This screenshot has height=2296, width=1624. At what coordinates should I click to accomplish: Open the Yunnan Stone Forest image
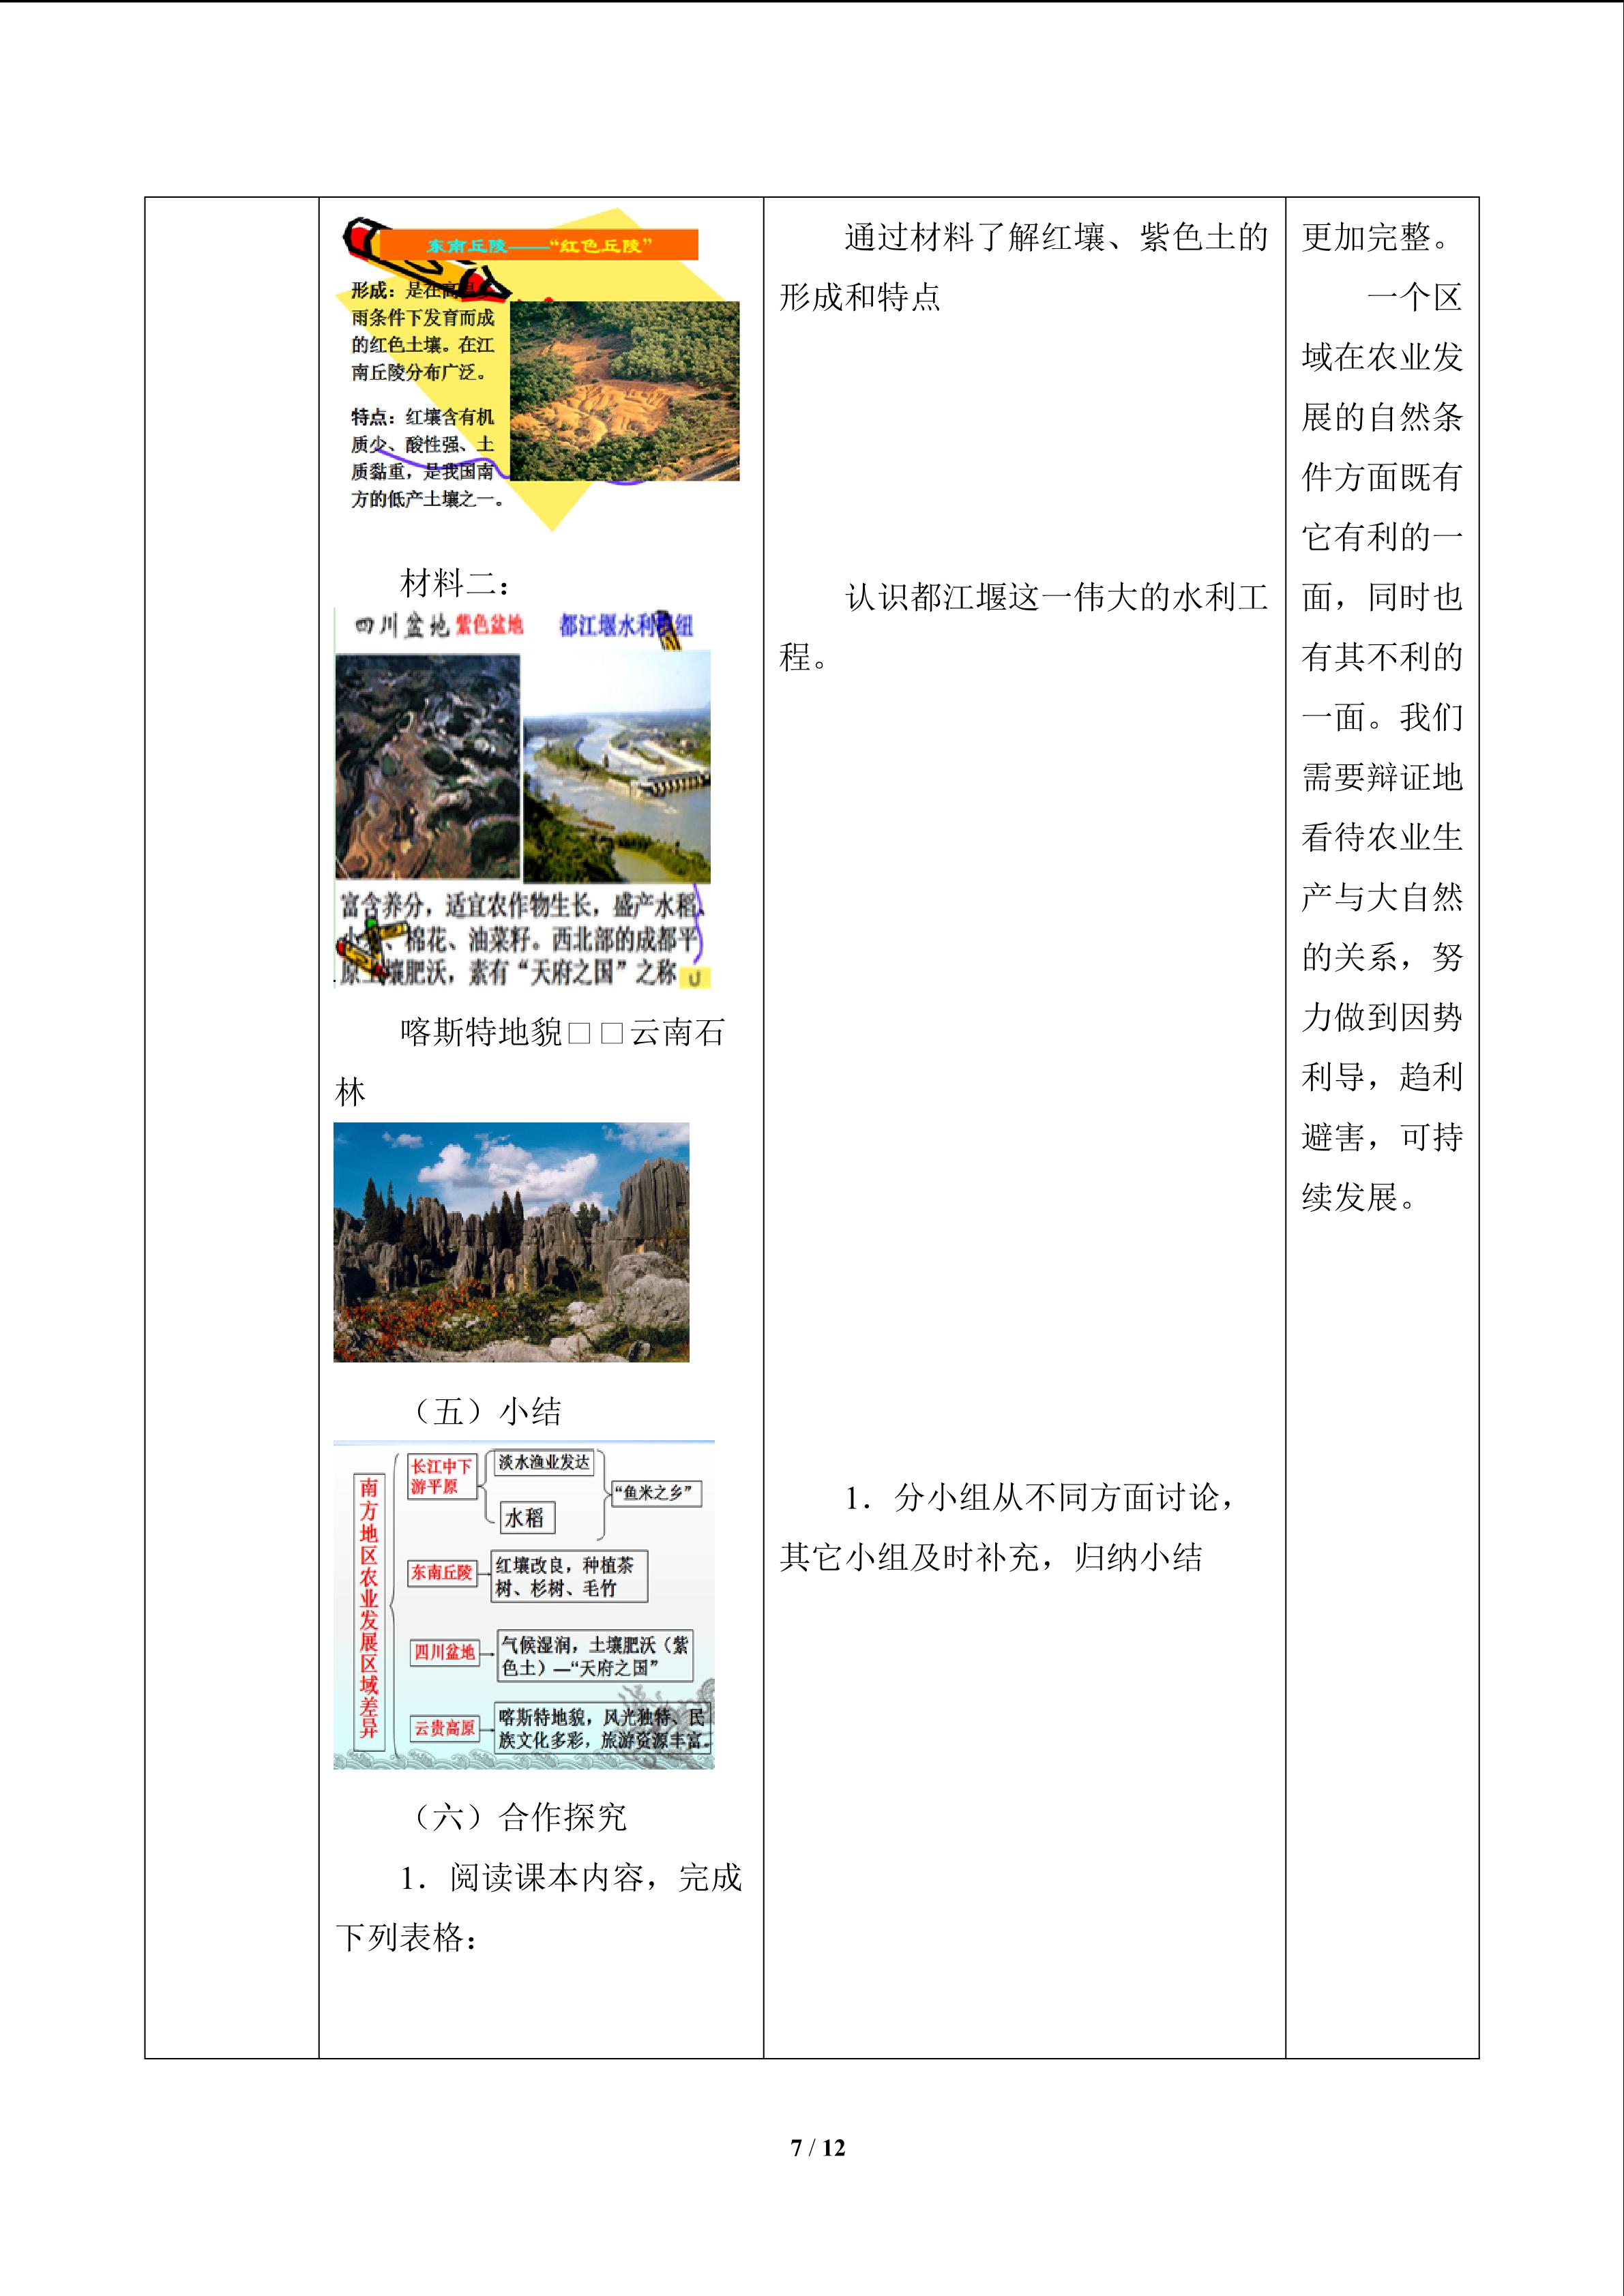tap(511, 1242)
